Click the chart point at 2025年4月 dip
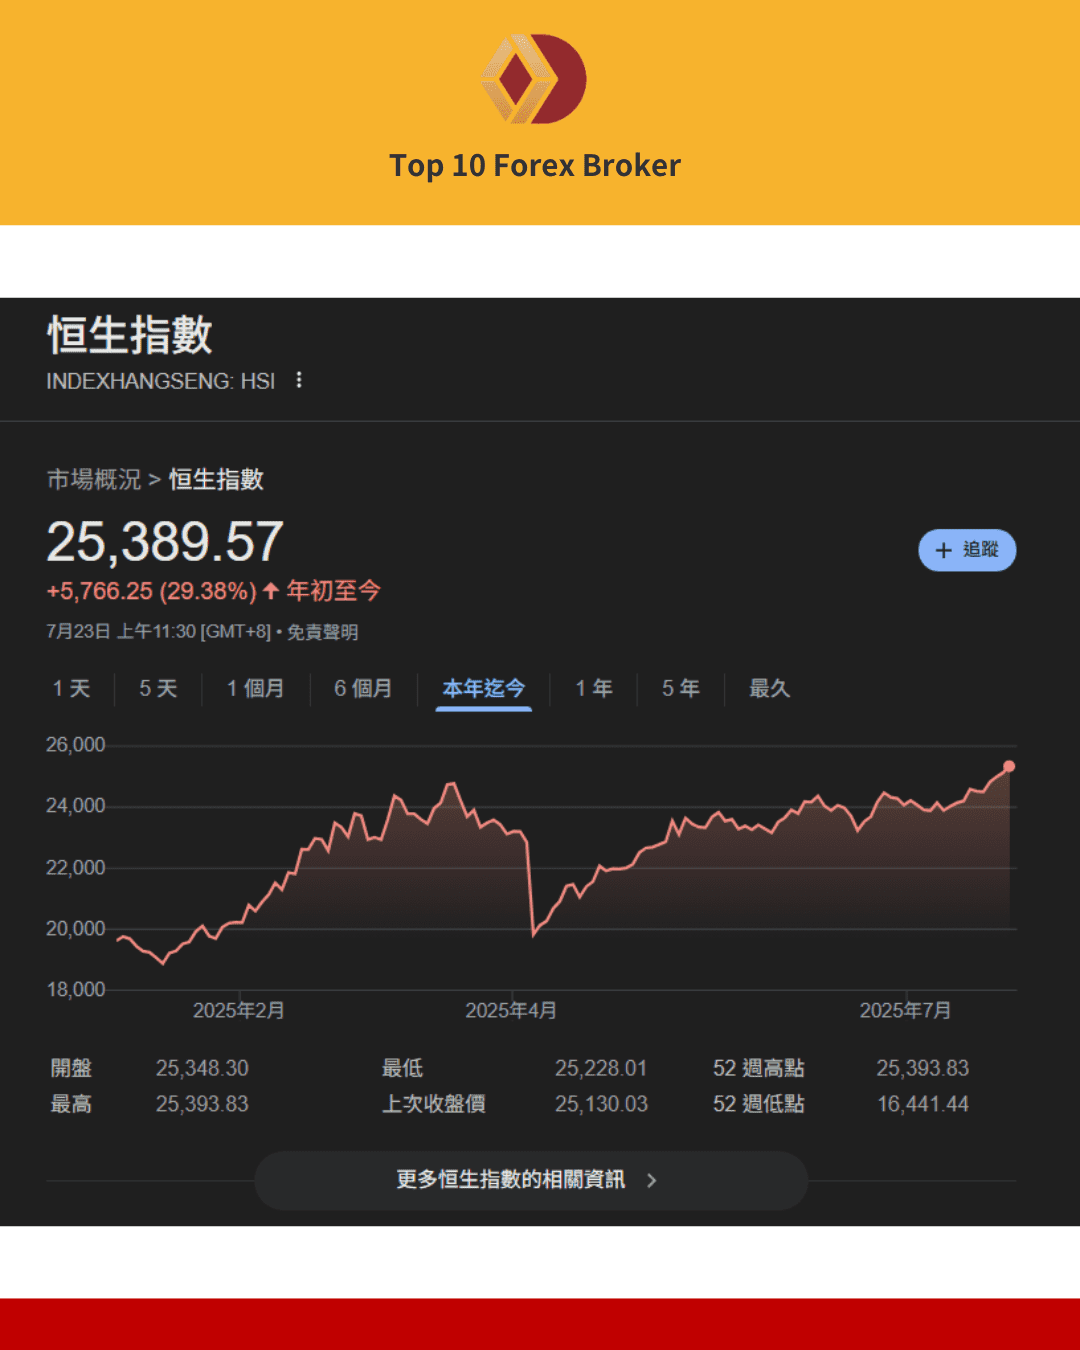The height and width of the screenshot is (1350, 1080). click(x=535, y=935)
